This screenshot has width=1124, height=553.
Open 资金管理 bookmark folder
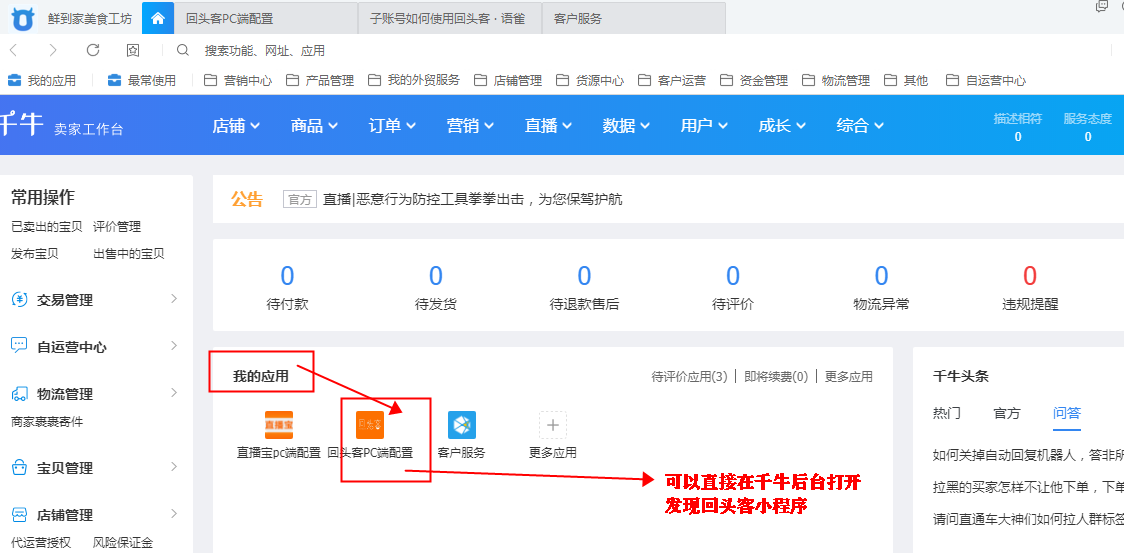pyautogui.click(x=753, y=80)
